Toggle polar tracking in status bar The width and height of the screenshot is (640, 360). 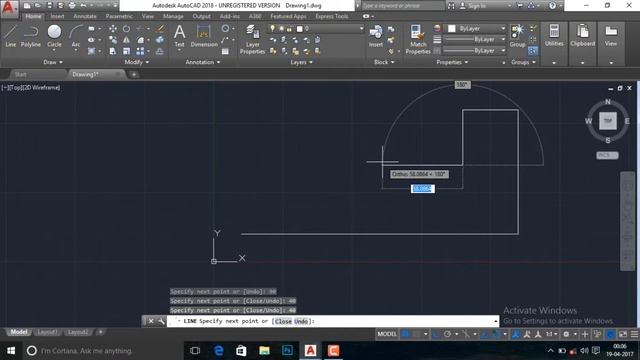tap(447, 334)
